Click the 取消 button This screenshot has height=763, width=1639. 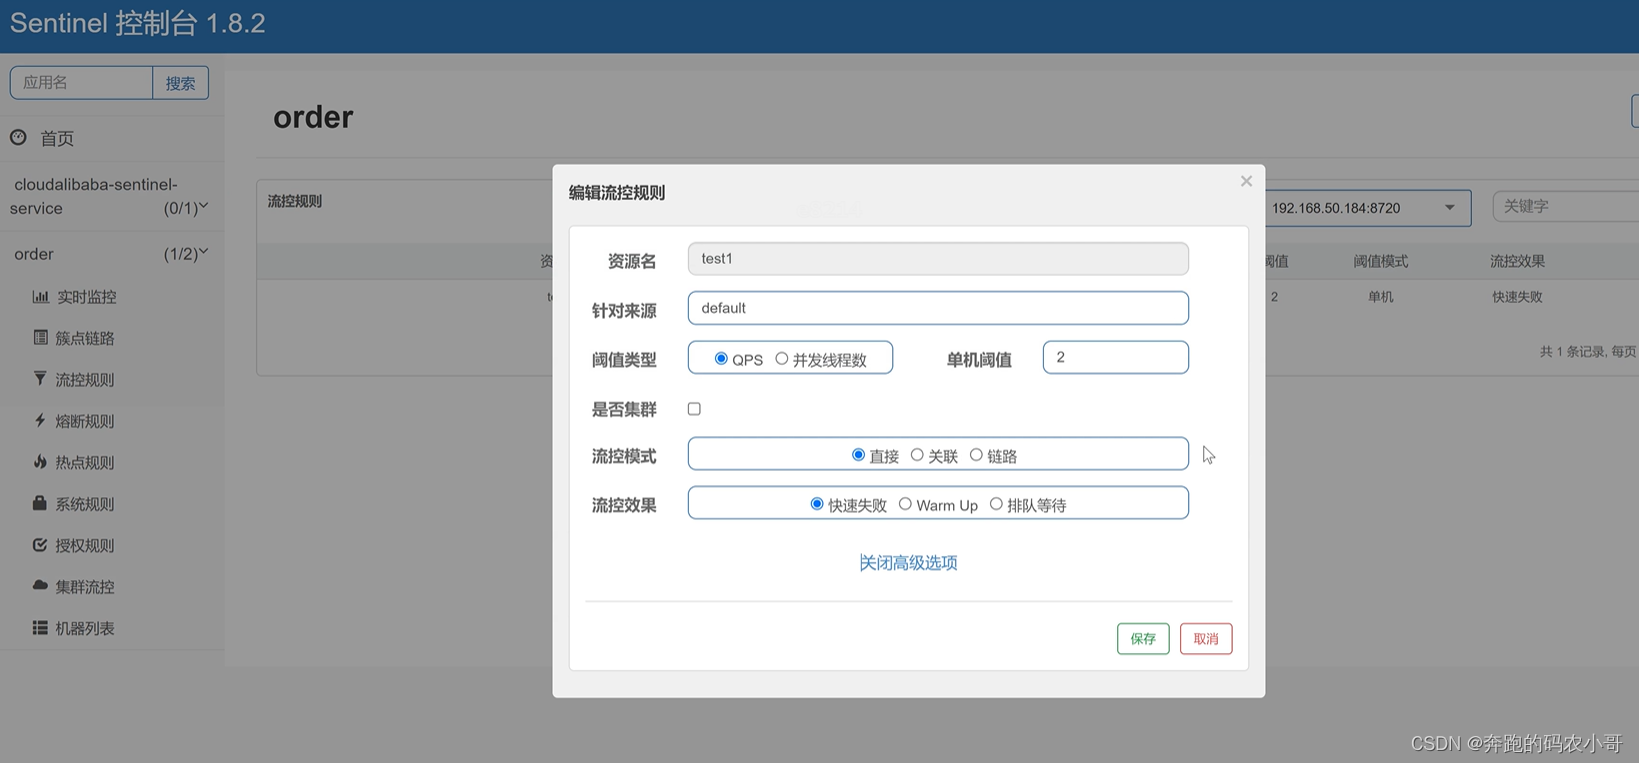pyautogui.click(x=1206, y=638)
